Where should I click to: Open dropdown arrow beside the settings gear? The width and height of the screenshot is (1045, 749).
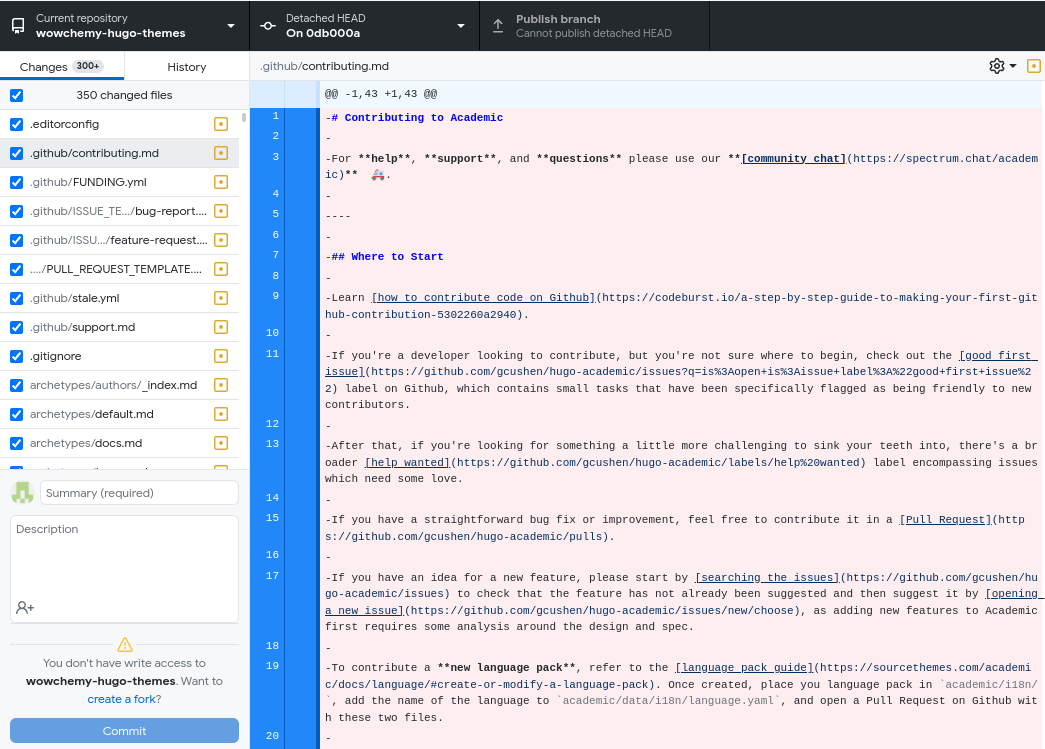[1013, 66]
